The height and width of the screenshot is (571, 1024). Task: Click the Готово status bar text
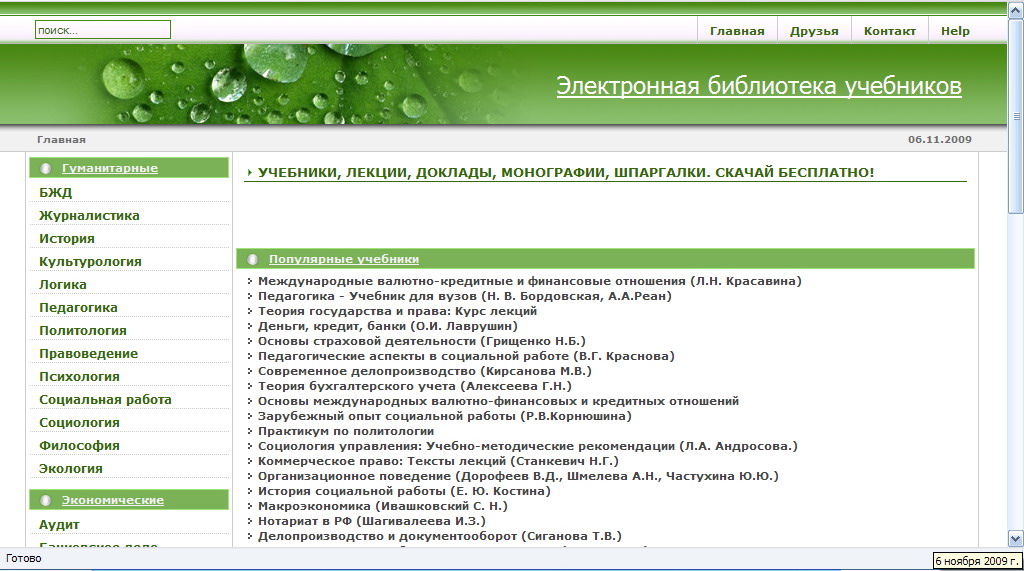[24, 559]
